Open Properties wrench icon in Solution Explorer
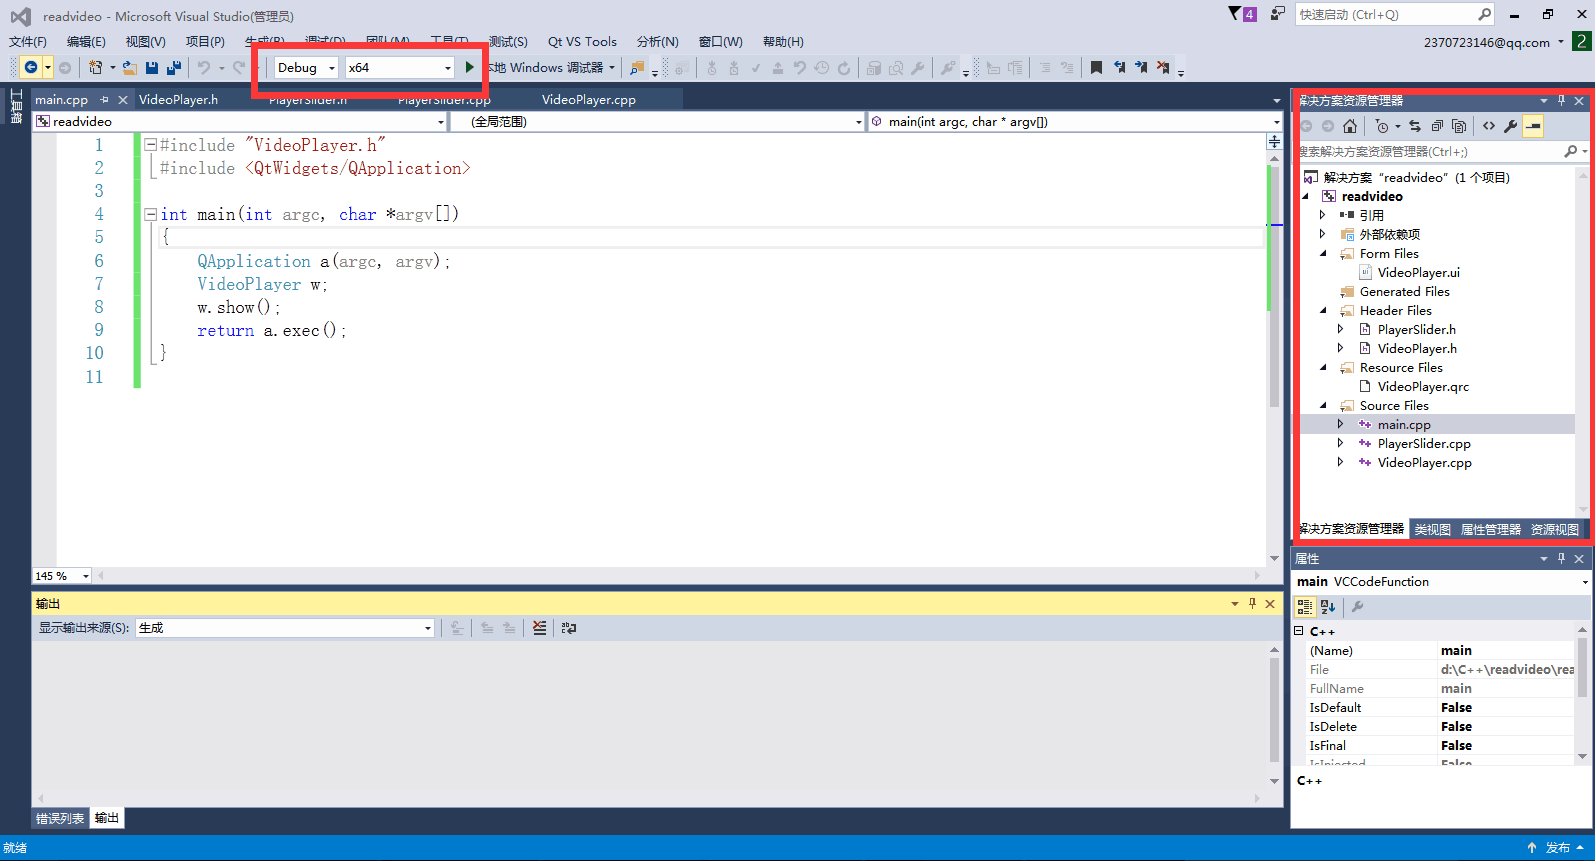The width and height of the screenshot is (1595, 861). click(1511, 126)
